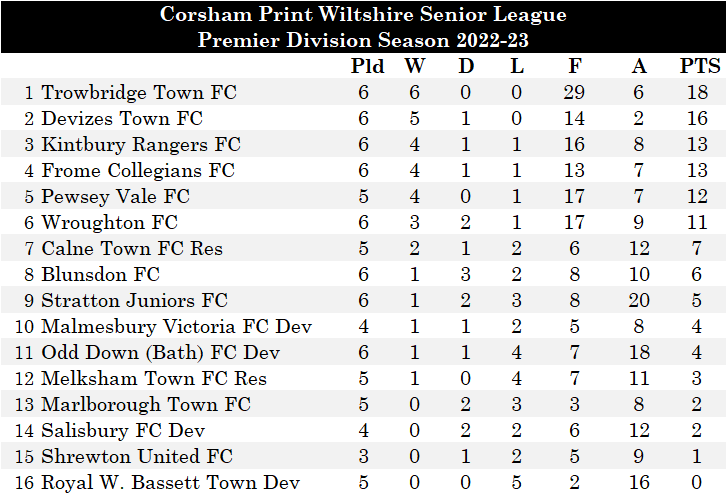Click Malmesbury Victoria FC Dev

tap(176, 327)
